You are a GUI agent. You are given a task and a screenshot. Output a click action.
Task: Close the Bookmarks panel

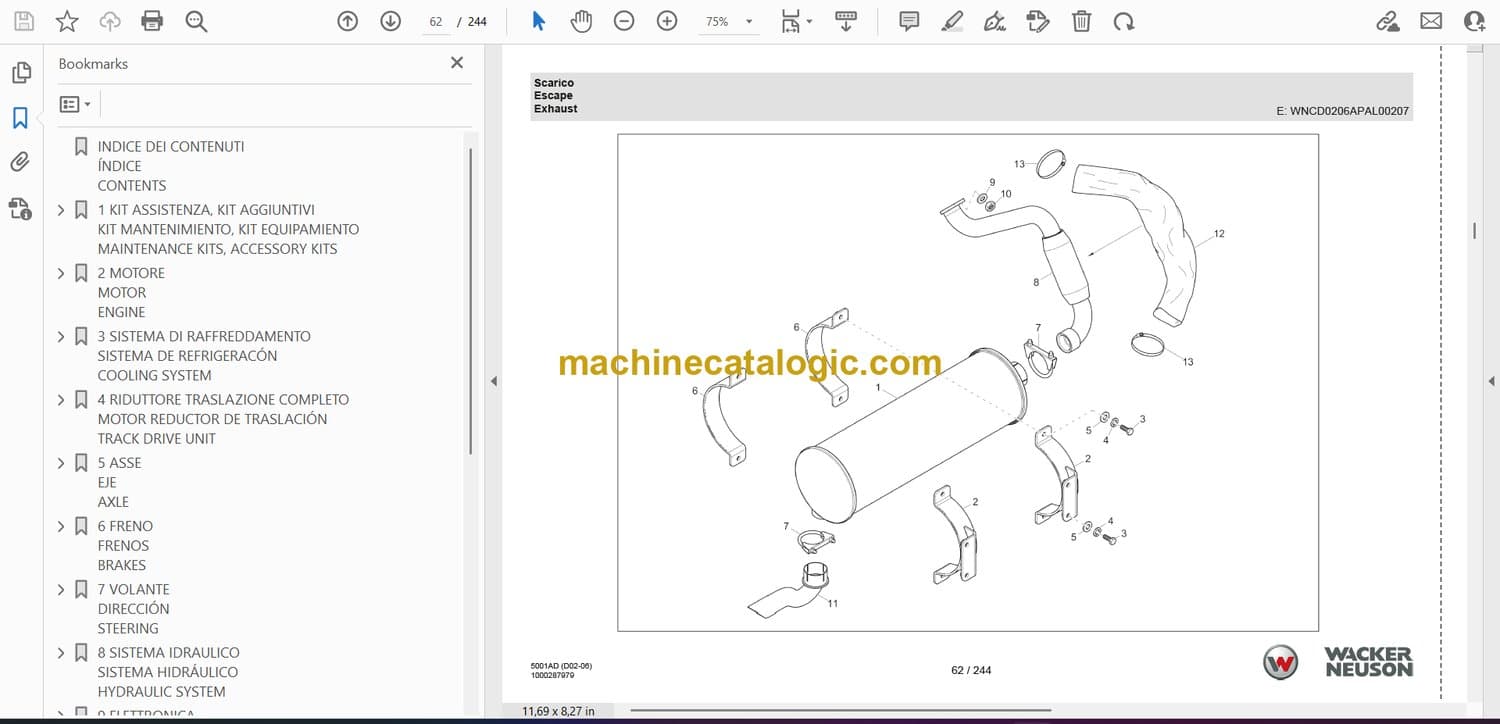click(x=457, y=63)
